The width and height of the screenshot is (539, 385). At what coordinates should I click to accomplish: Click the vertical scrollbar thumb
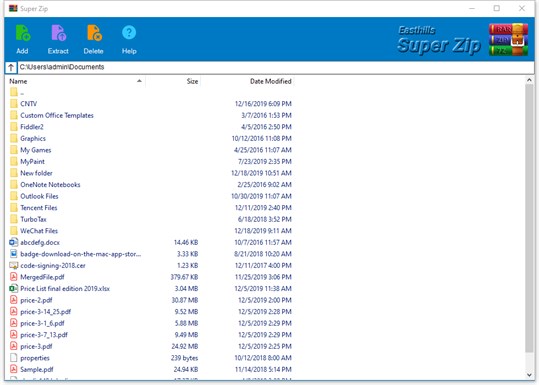[x=529, y=218]
